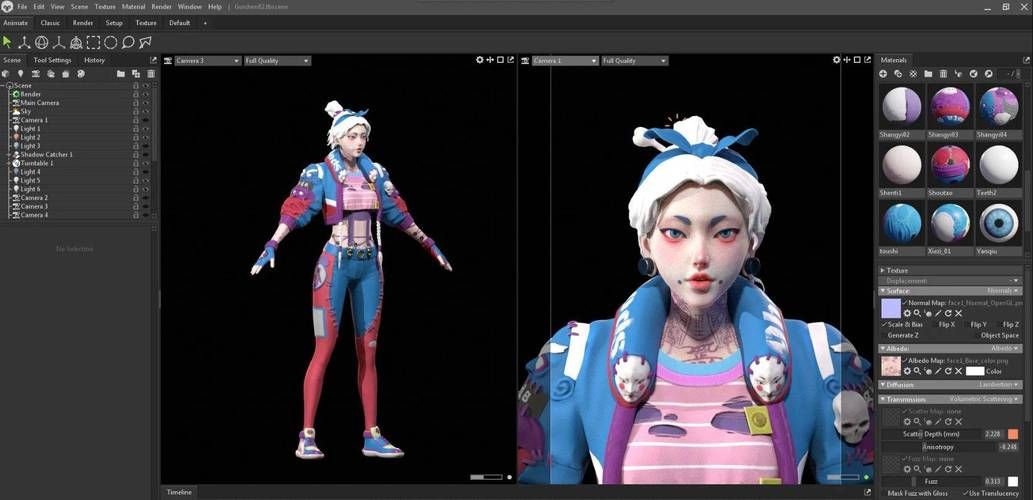
Task: Delete material using the trash icon
Action: coord(943,74)
